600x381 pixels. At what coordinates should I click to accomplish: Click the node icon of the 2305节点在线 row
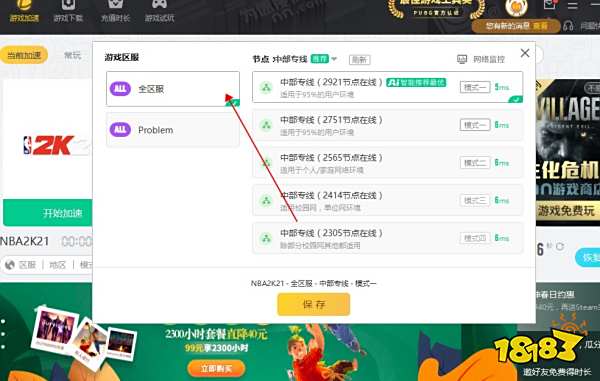(266, 238)
